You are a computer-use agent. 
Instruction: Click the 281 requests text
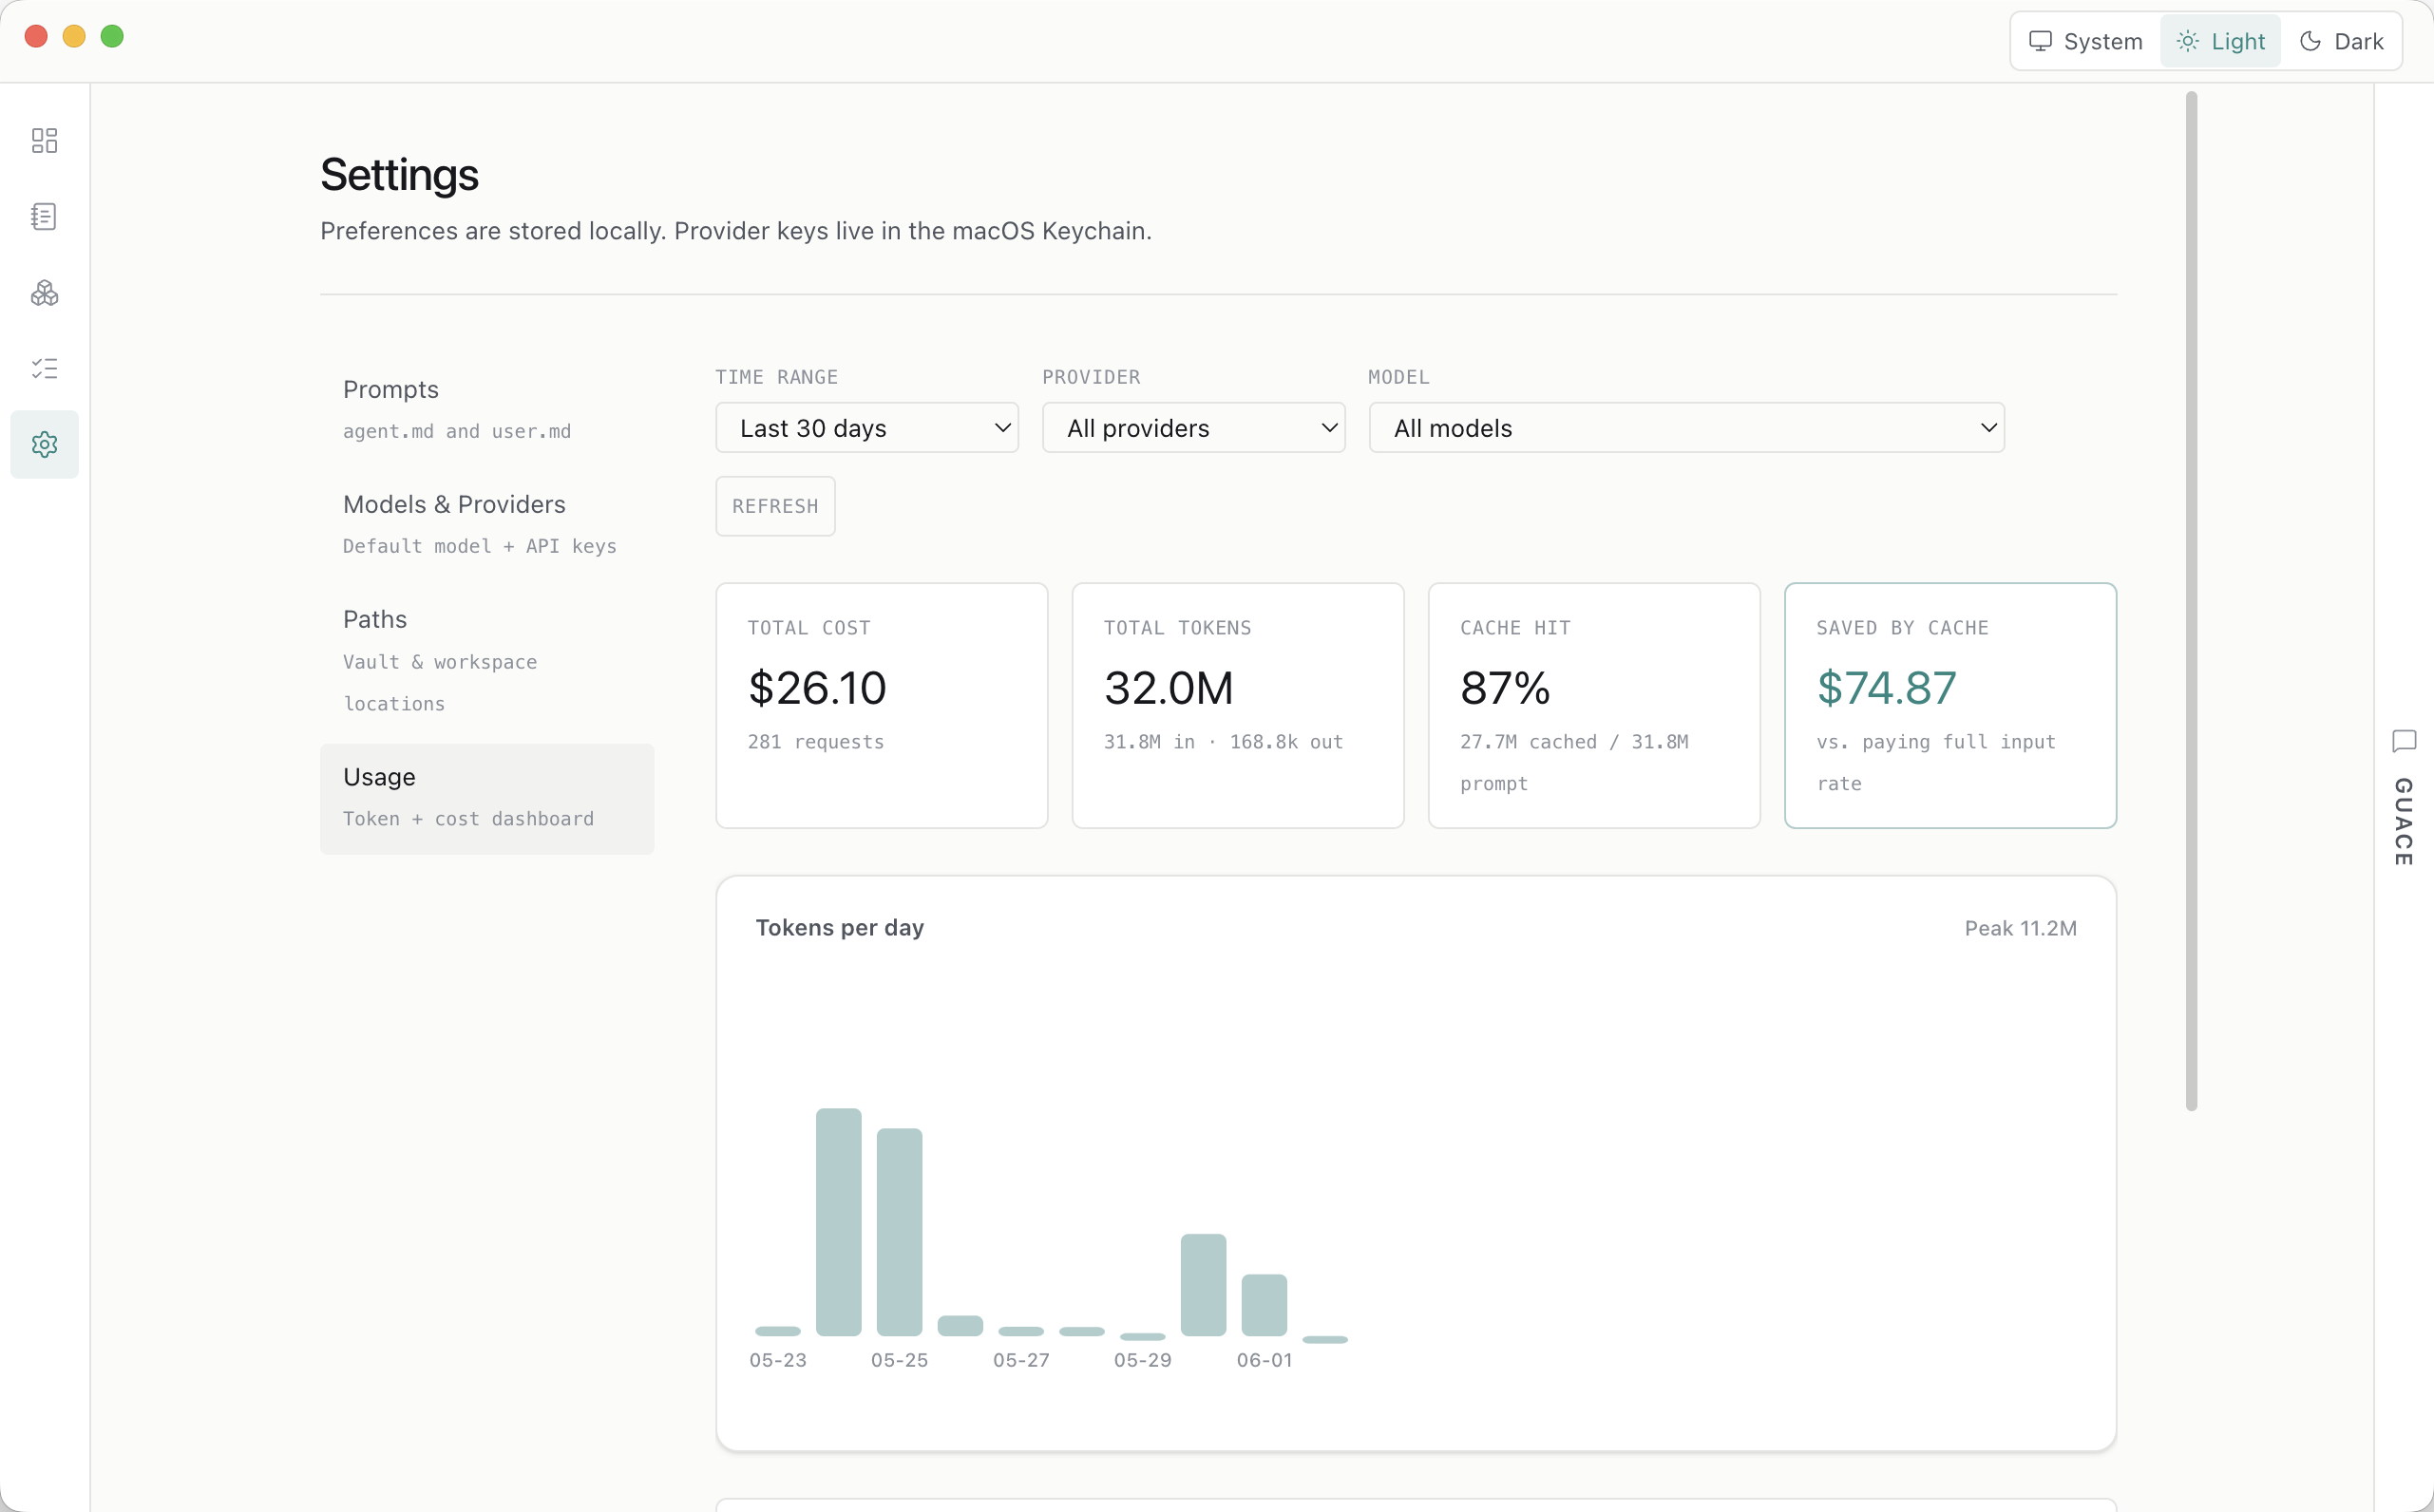click(x=816, y=742)
